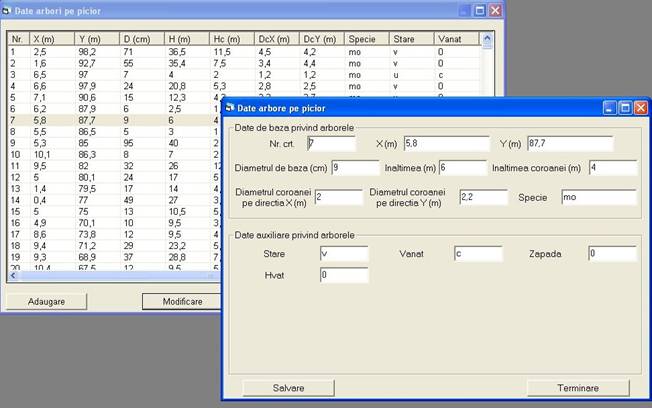Click the table's scroll up arrow
The height and width of the screenshot is (408, 652).
(x=487, y=39)
